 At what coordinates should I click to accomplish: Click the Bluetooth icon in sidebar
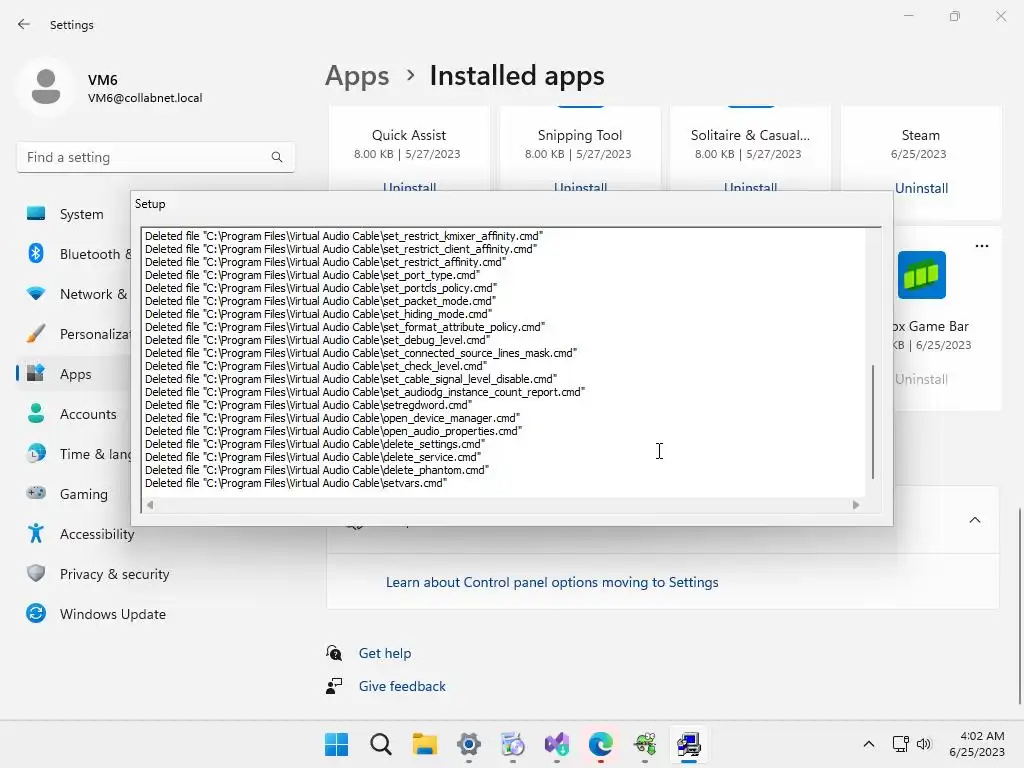click(36, 253)
